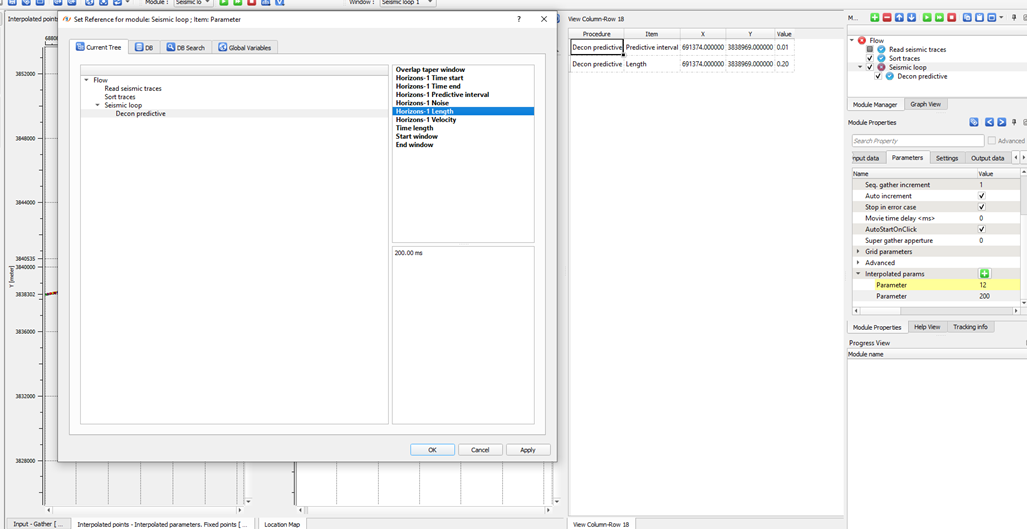Viewport: 1027px width, 529px height.
Task: Click Value cell 0.20 in View Column-Row table
Action: pos(783,64)
